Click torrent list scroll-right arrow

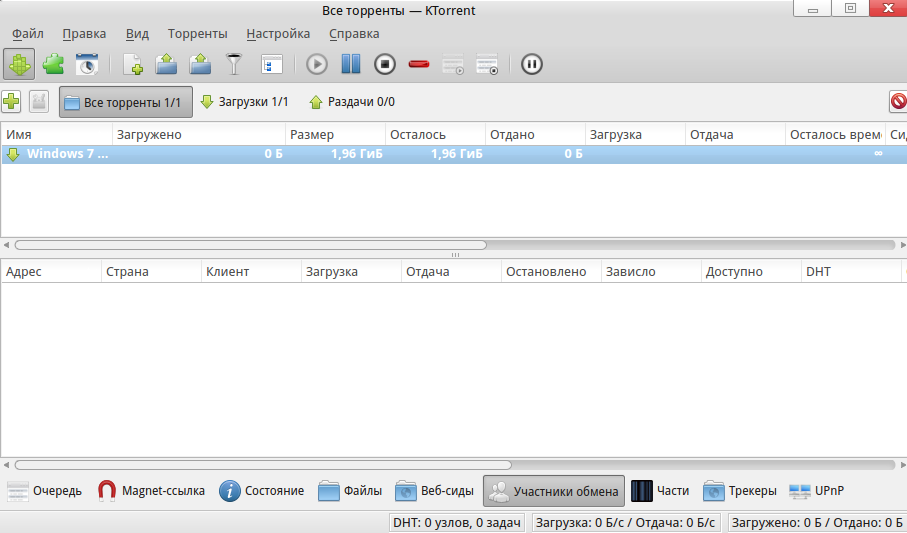click(x=902, y=245)
